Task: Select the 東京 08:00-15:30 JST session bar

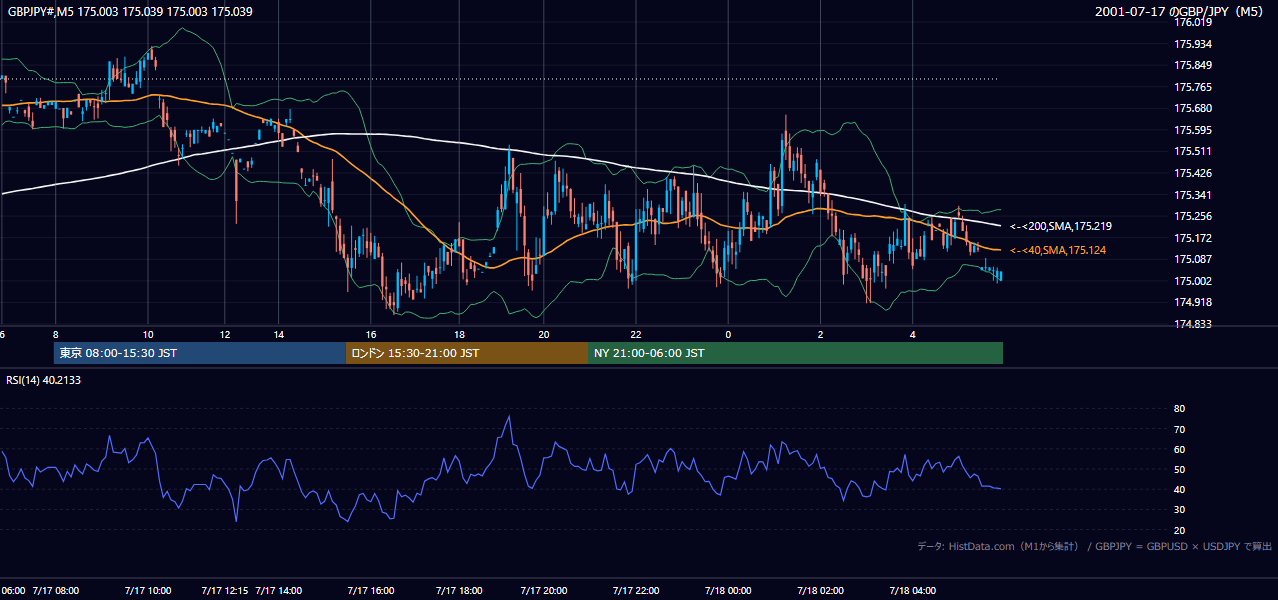Action: [200, 353]
